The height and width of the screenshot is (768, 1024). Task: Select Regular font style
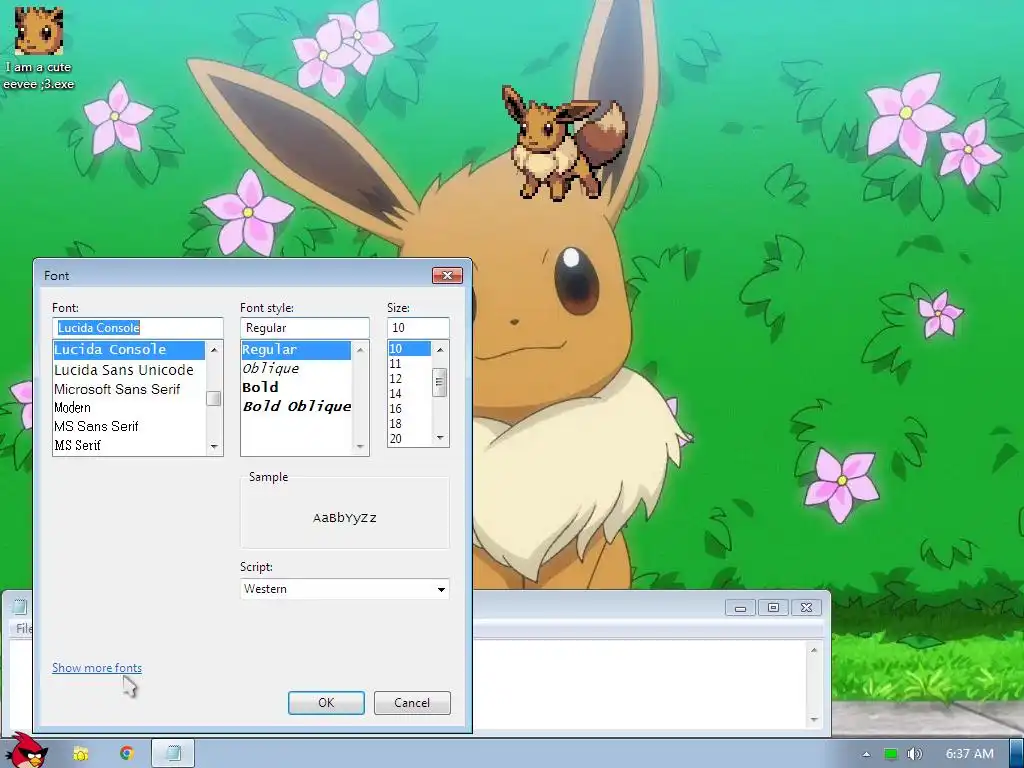[x=296, y=349]
